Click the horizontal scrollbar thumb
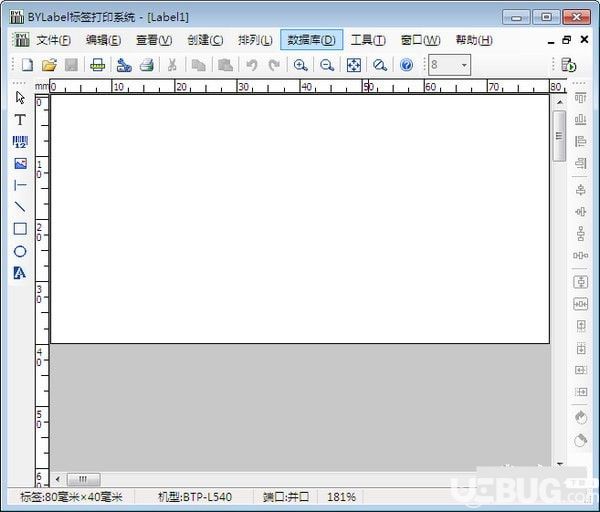 coord(83,479)
